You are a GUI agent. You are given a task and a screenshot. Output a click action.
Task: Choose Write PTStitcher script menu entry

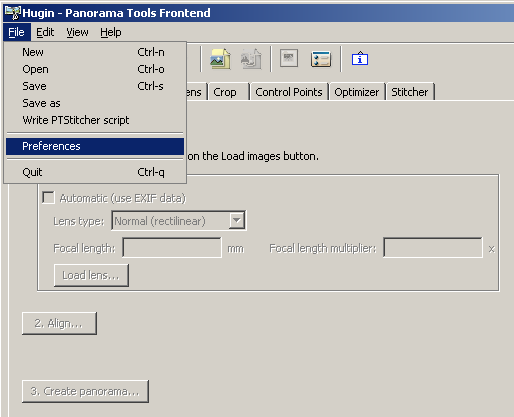click(95, 120)
